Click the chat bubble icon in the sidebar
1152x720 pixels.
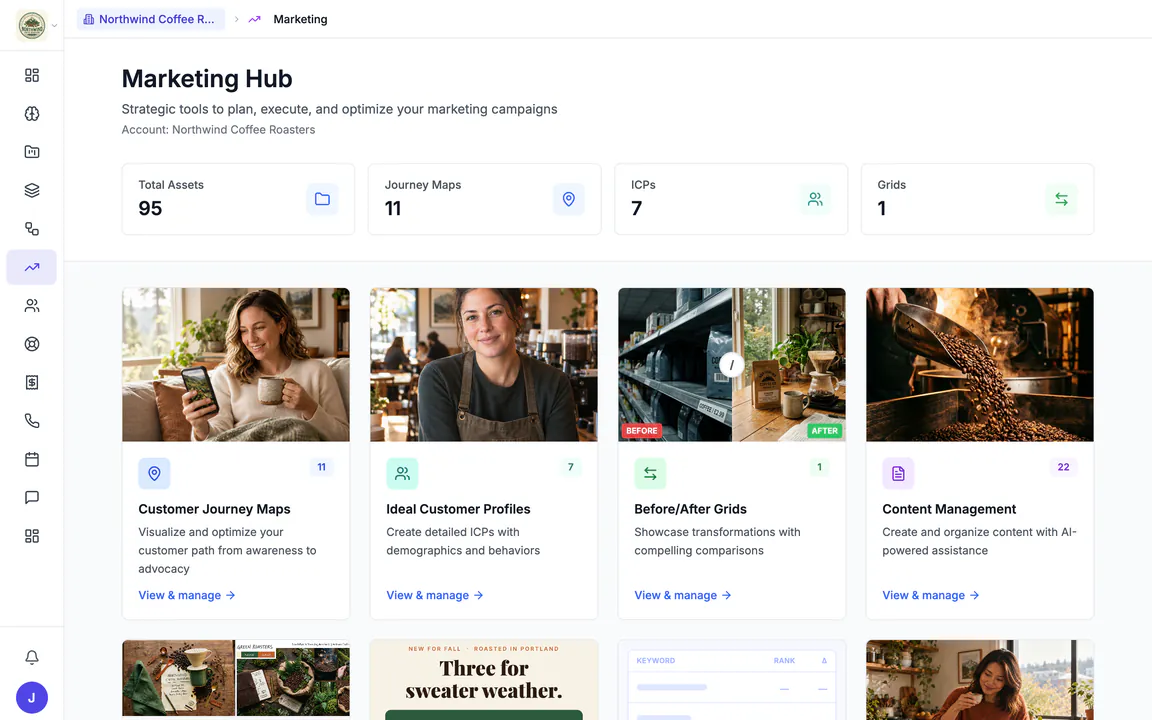coord(32,497)
